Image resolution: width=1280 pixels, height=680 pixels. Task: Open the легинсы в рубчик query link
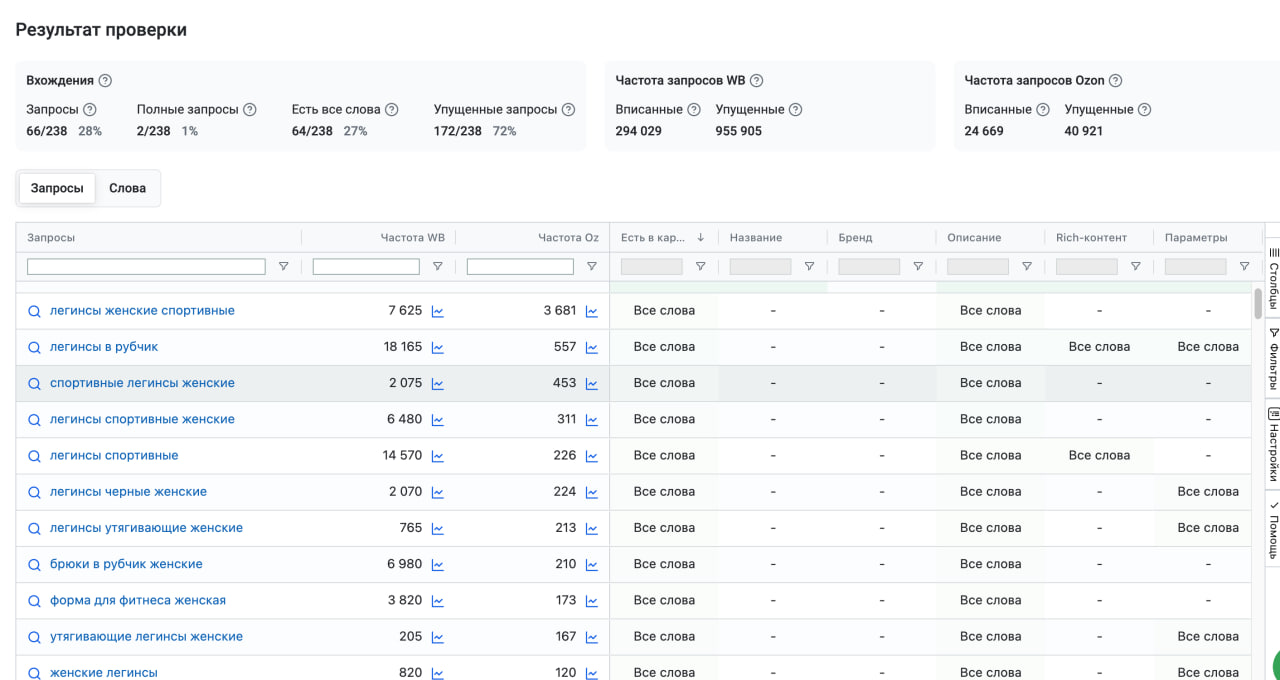point(104,347)
